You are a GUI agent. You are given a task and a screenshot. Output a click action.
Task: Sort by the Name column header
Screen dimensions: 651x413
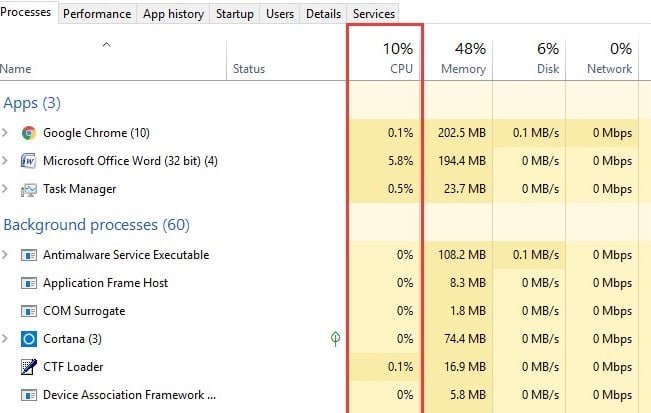click(15, 68)
